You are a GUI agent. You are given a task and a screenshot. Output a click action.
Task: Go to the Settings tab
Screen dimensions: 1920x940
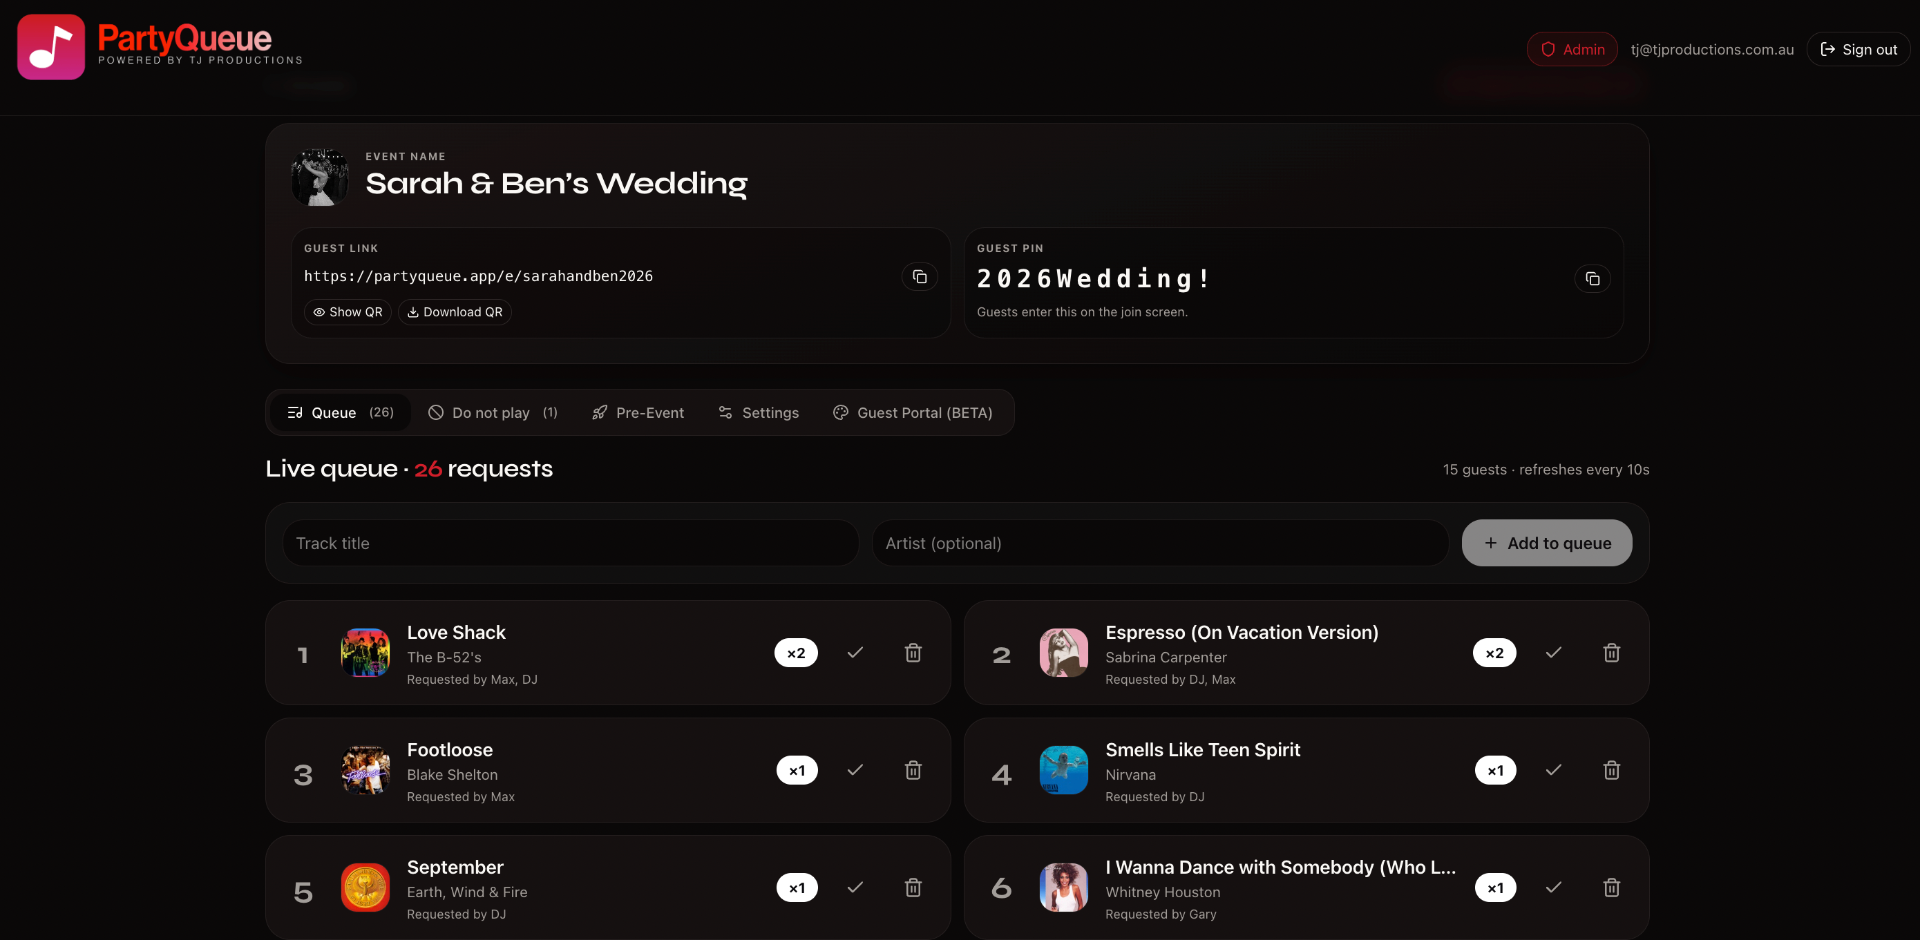point(759,413)
